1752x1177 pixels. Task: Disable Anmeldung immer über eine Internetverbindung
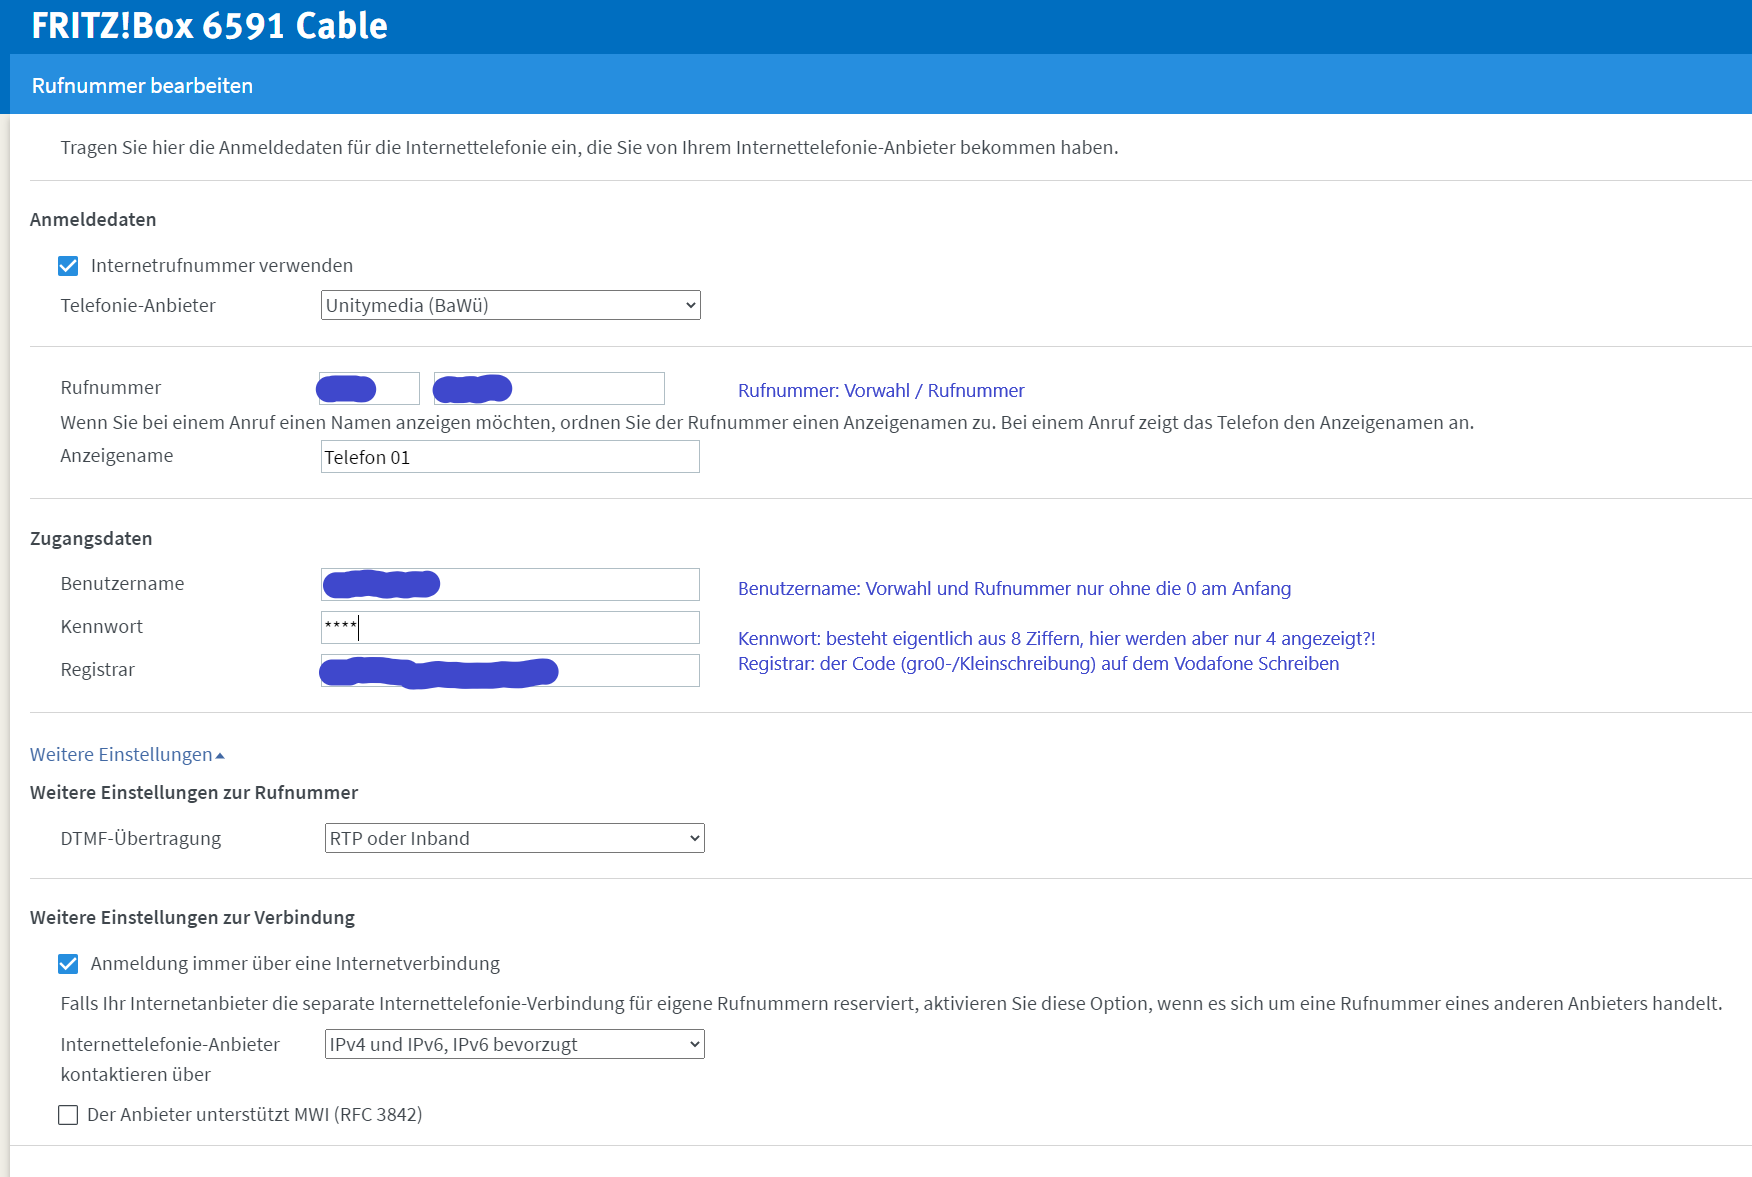68,964
